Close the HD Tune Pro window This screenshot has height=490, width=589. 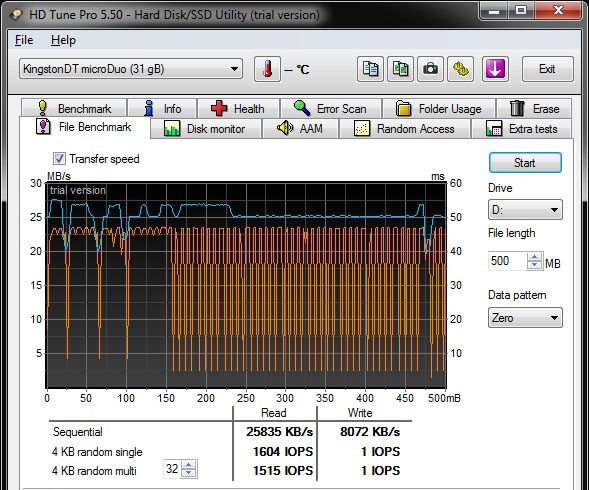click(559, 11)
